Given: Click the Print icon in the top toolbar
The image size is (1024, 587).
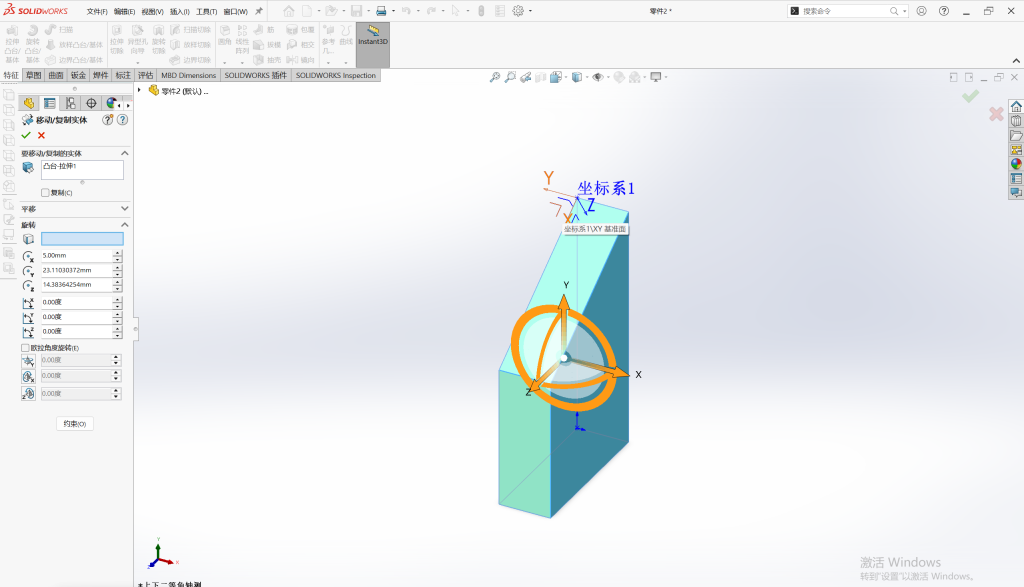Looking at the screenshot, I should click(x=381, y=11).
